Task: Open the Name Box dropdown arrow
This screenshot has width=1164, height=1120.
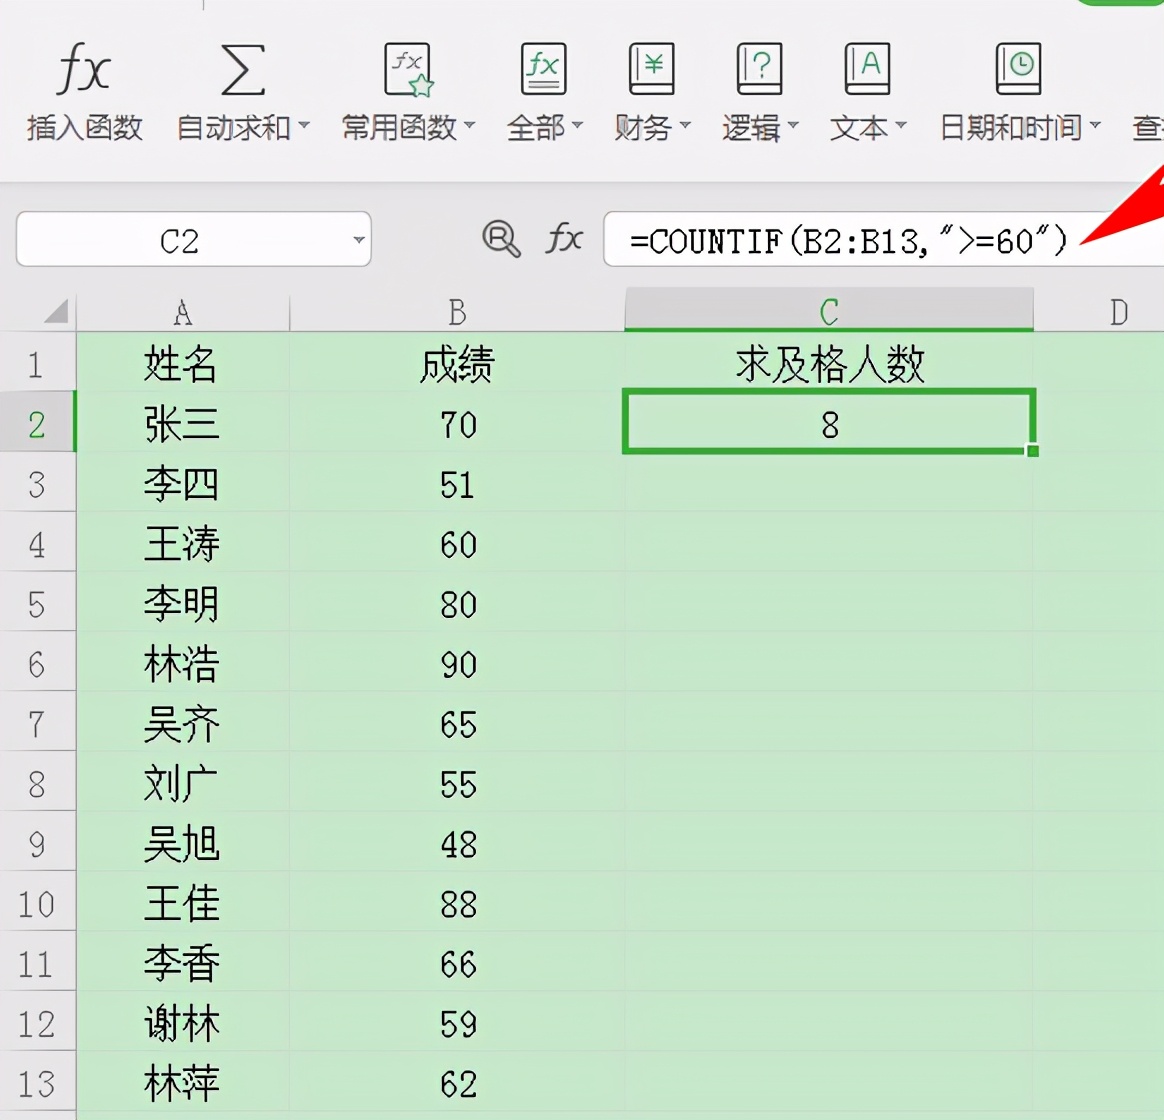Action: click(359, 240)
